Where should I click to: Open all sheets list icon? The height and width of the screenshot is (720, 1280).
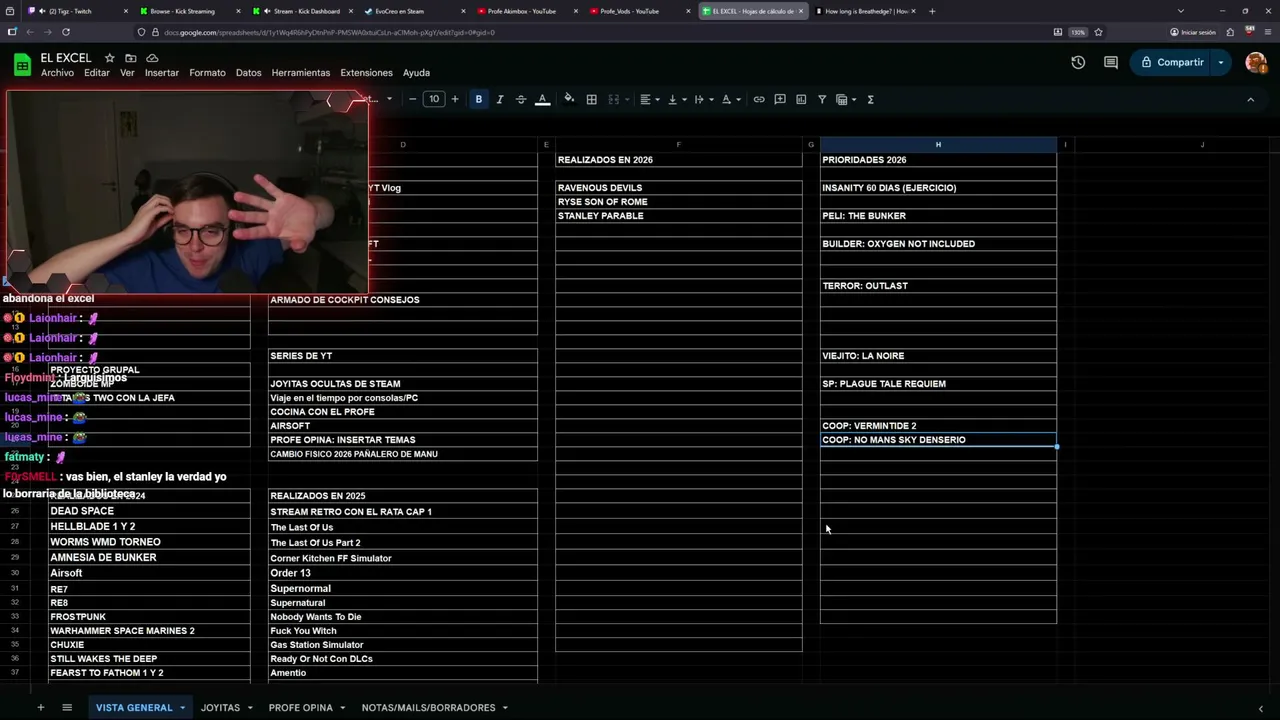pyautogui.click(x=67, y=707)
